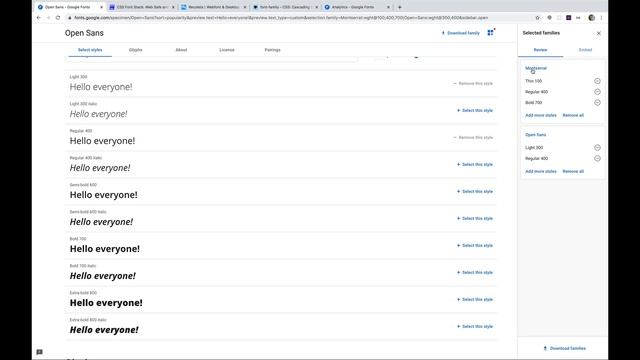Click Download family
Screen dimensions: 640x360
[x=460, y=33]
